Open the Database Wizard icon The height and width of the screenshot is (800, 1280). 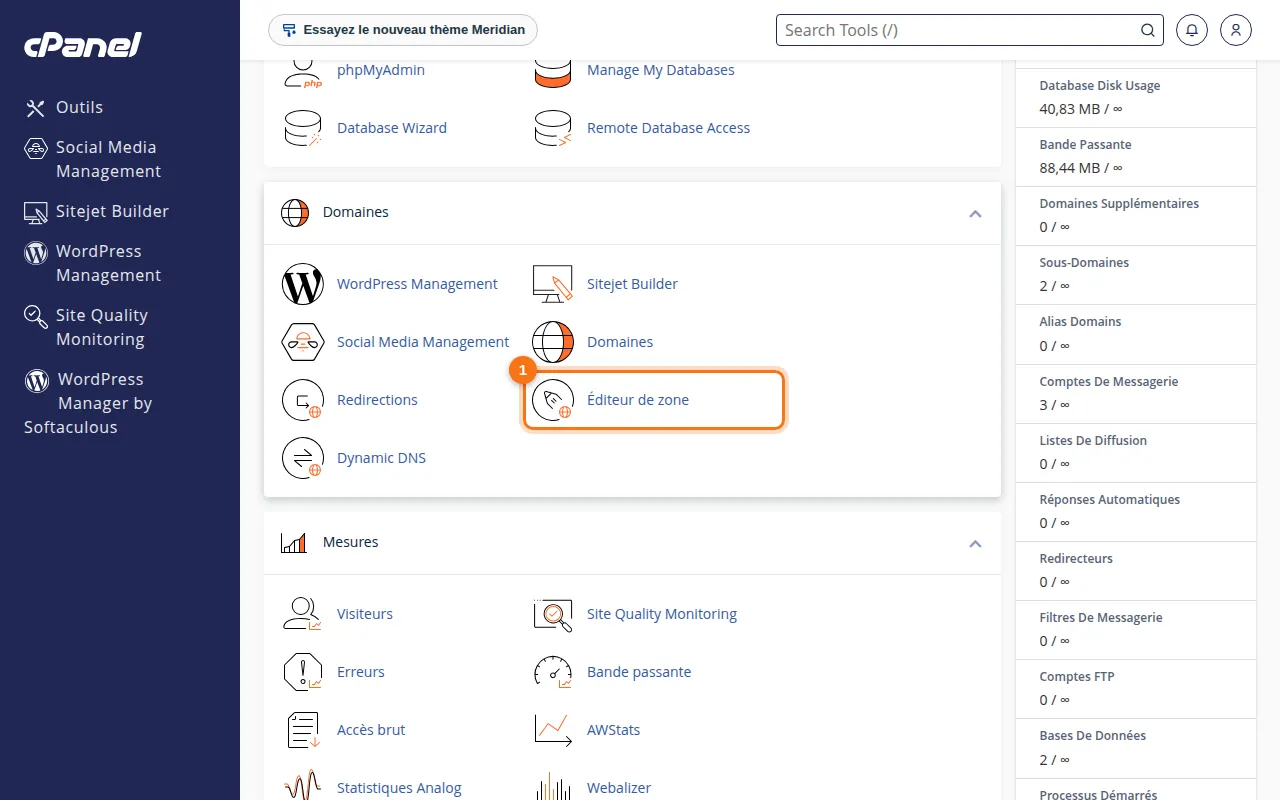[303, 128]
